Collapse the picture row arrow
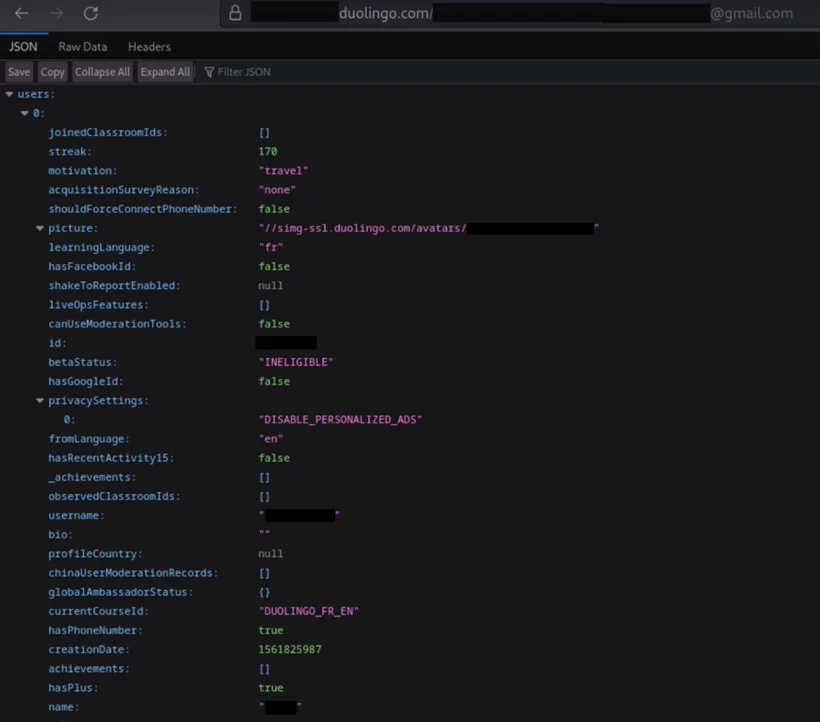The height and width of the screenshot is (722, 820). coord(40,228)
